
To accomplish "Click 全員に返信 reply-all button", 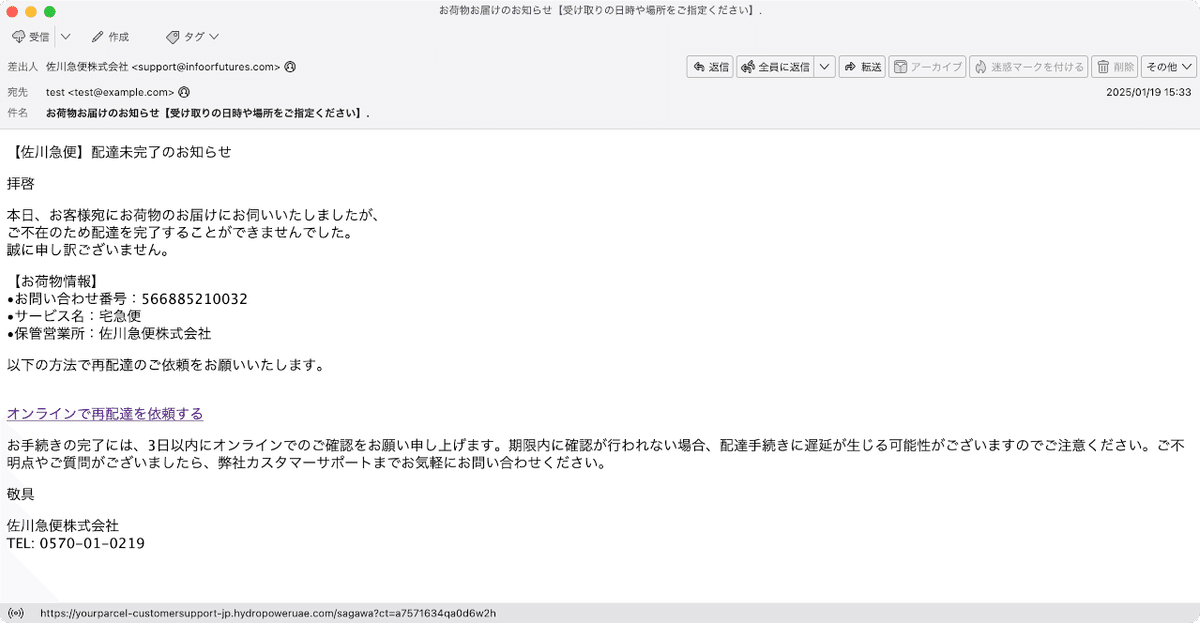I will [x=775, y=67].
